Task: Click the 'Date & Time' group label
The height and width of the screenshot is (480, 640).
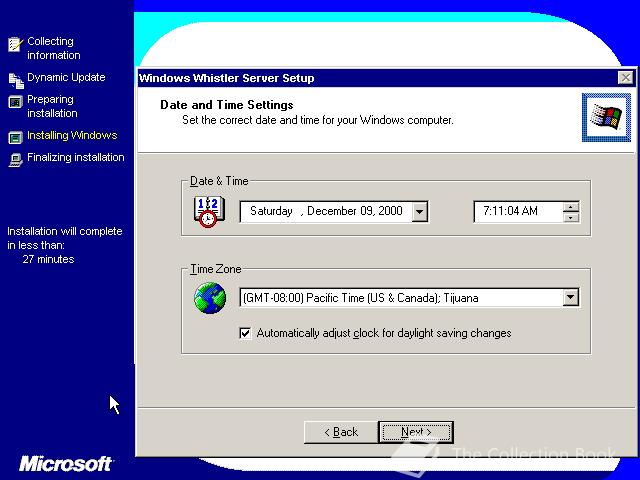Action: tap(219, 181)
